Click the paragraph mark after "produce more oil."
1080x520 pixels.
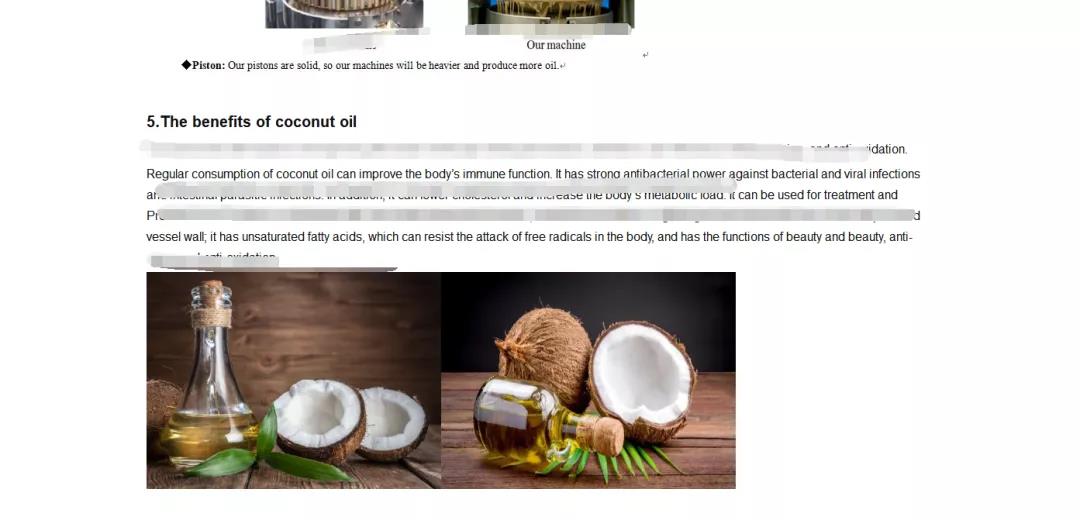pyautogui.click(x=563, y=67)
